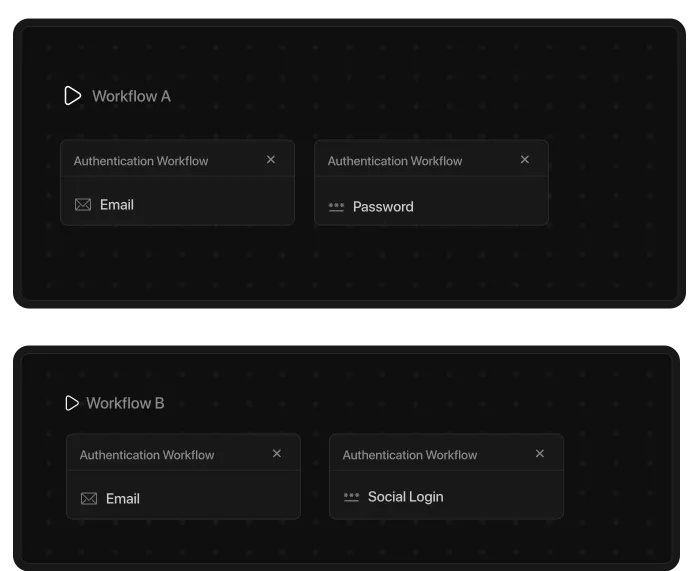Select the Email label in Workflow A

coord(117,205)
